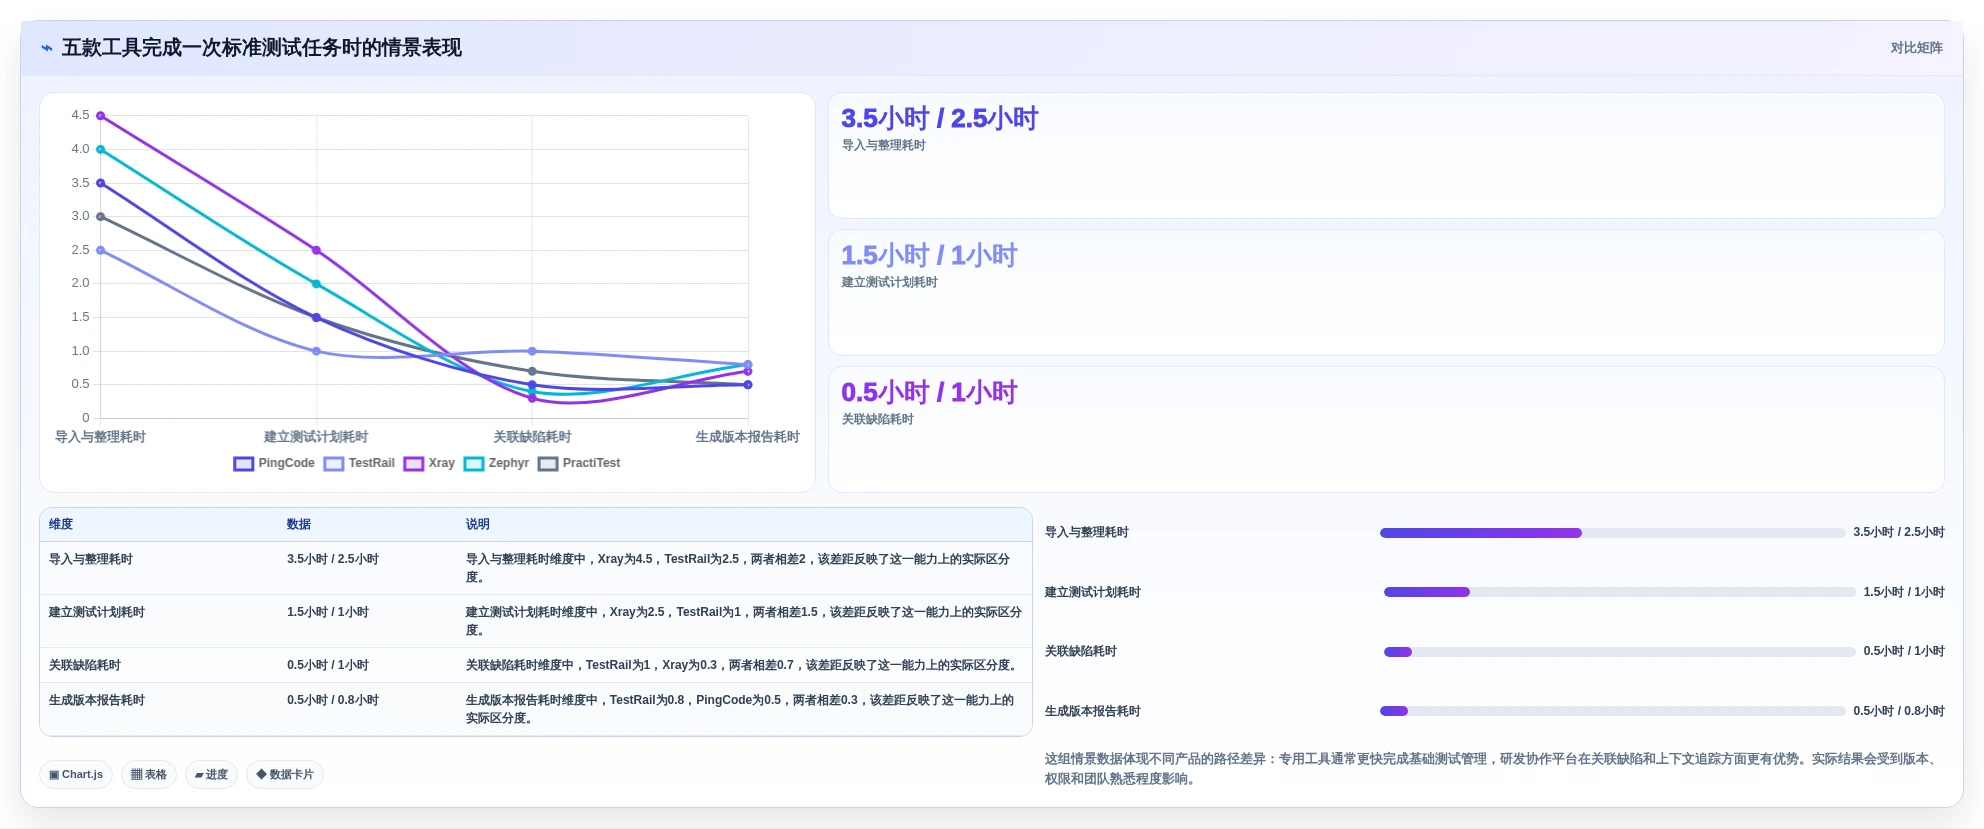The image size is (1984, 829).
Task: Open the 0.5小时 / 1小时 data card
Action: point(1386,430)
